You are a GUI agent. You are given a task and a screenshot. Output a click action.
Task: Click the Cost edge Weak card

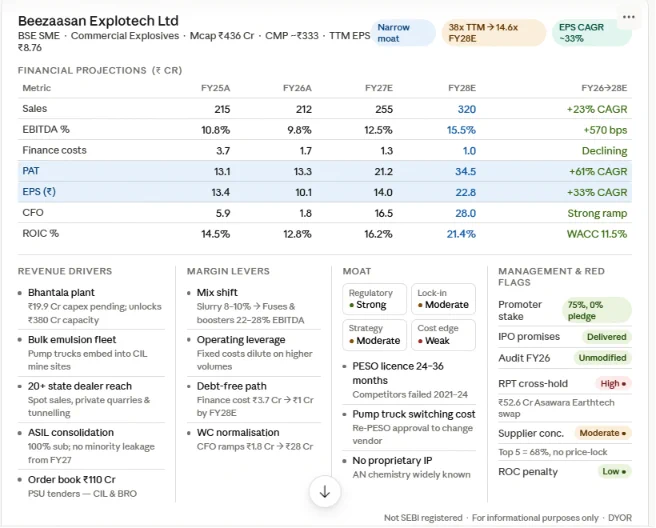click(x=443, y=335)
